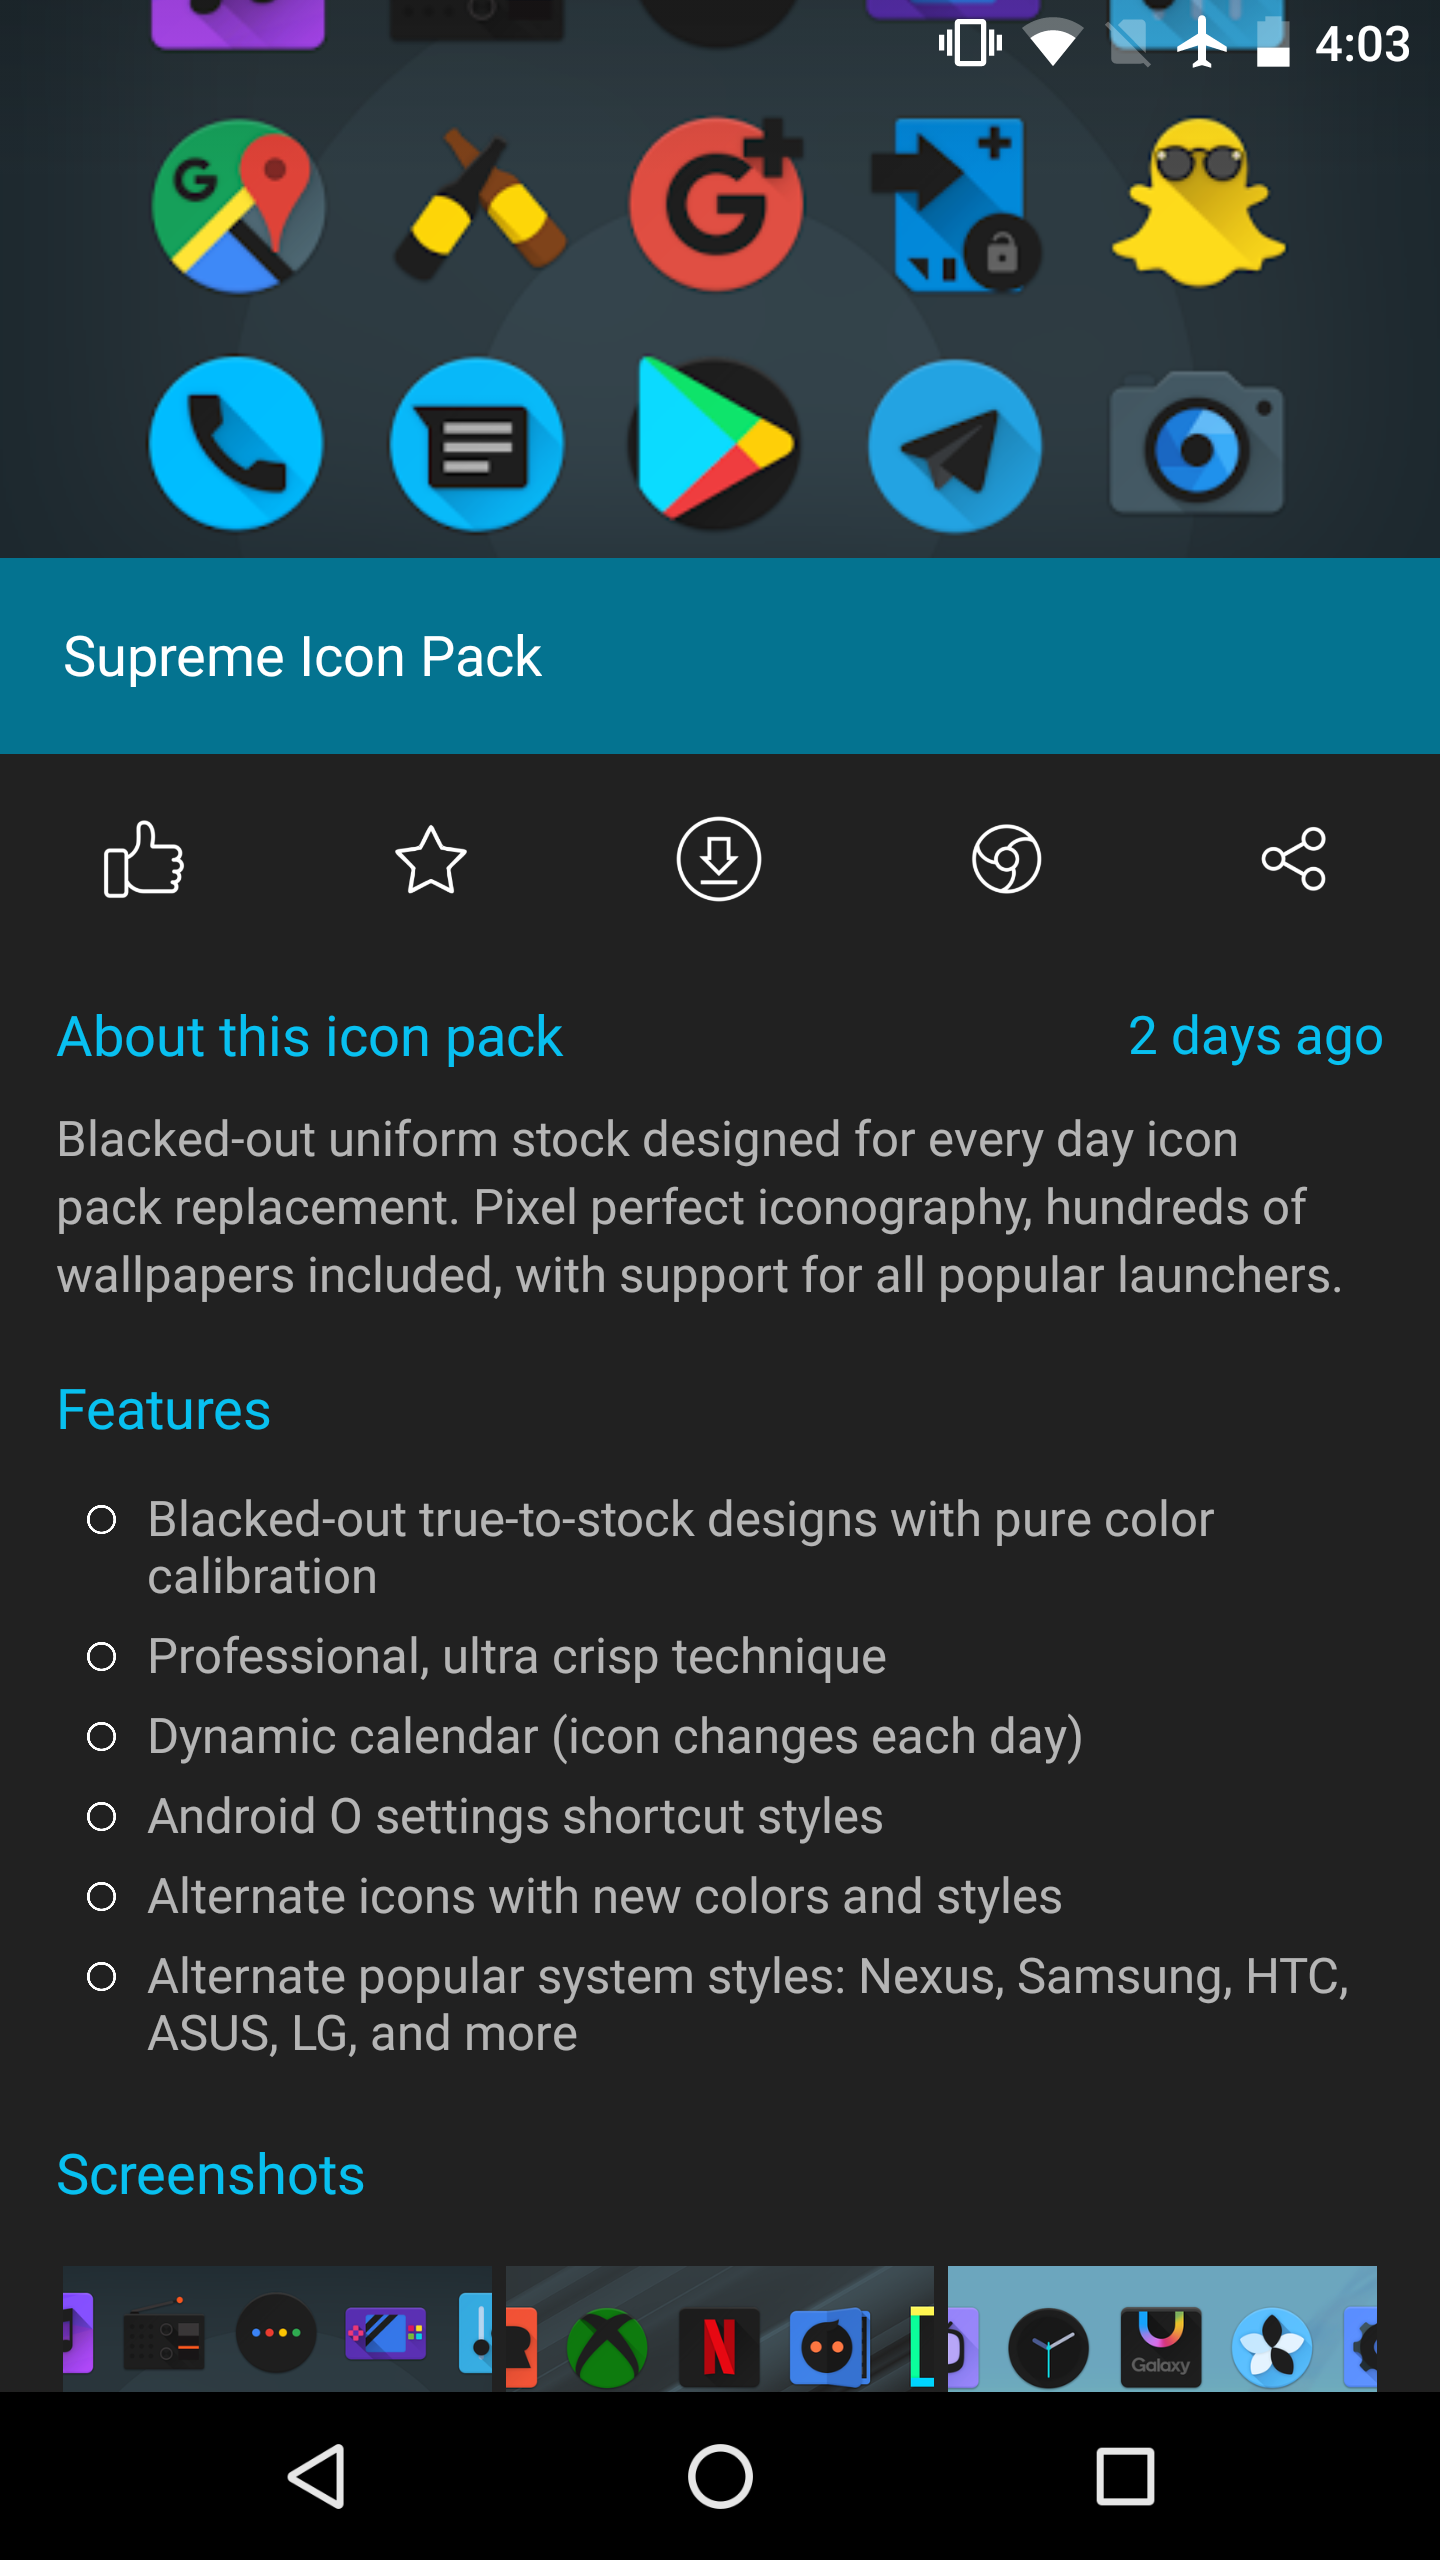This screenshot has width=1440, height=2560.
Task: Tap the Telegram paper plane icon
Action: tap(955, 446)
